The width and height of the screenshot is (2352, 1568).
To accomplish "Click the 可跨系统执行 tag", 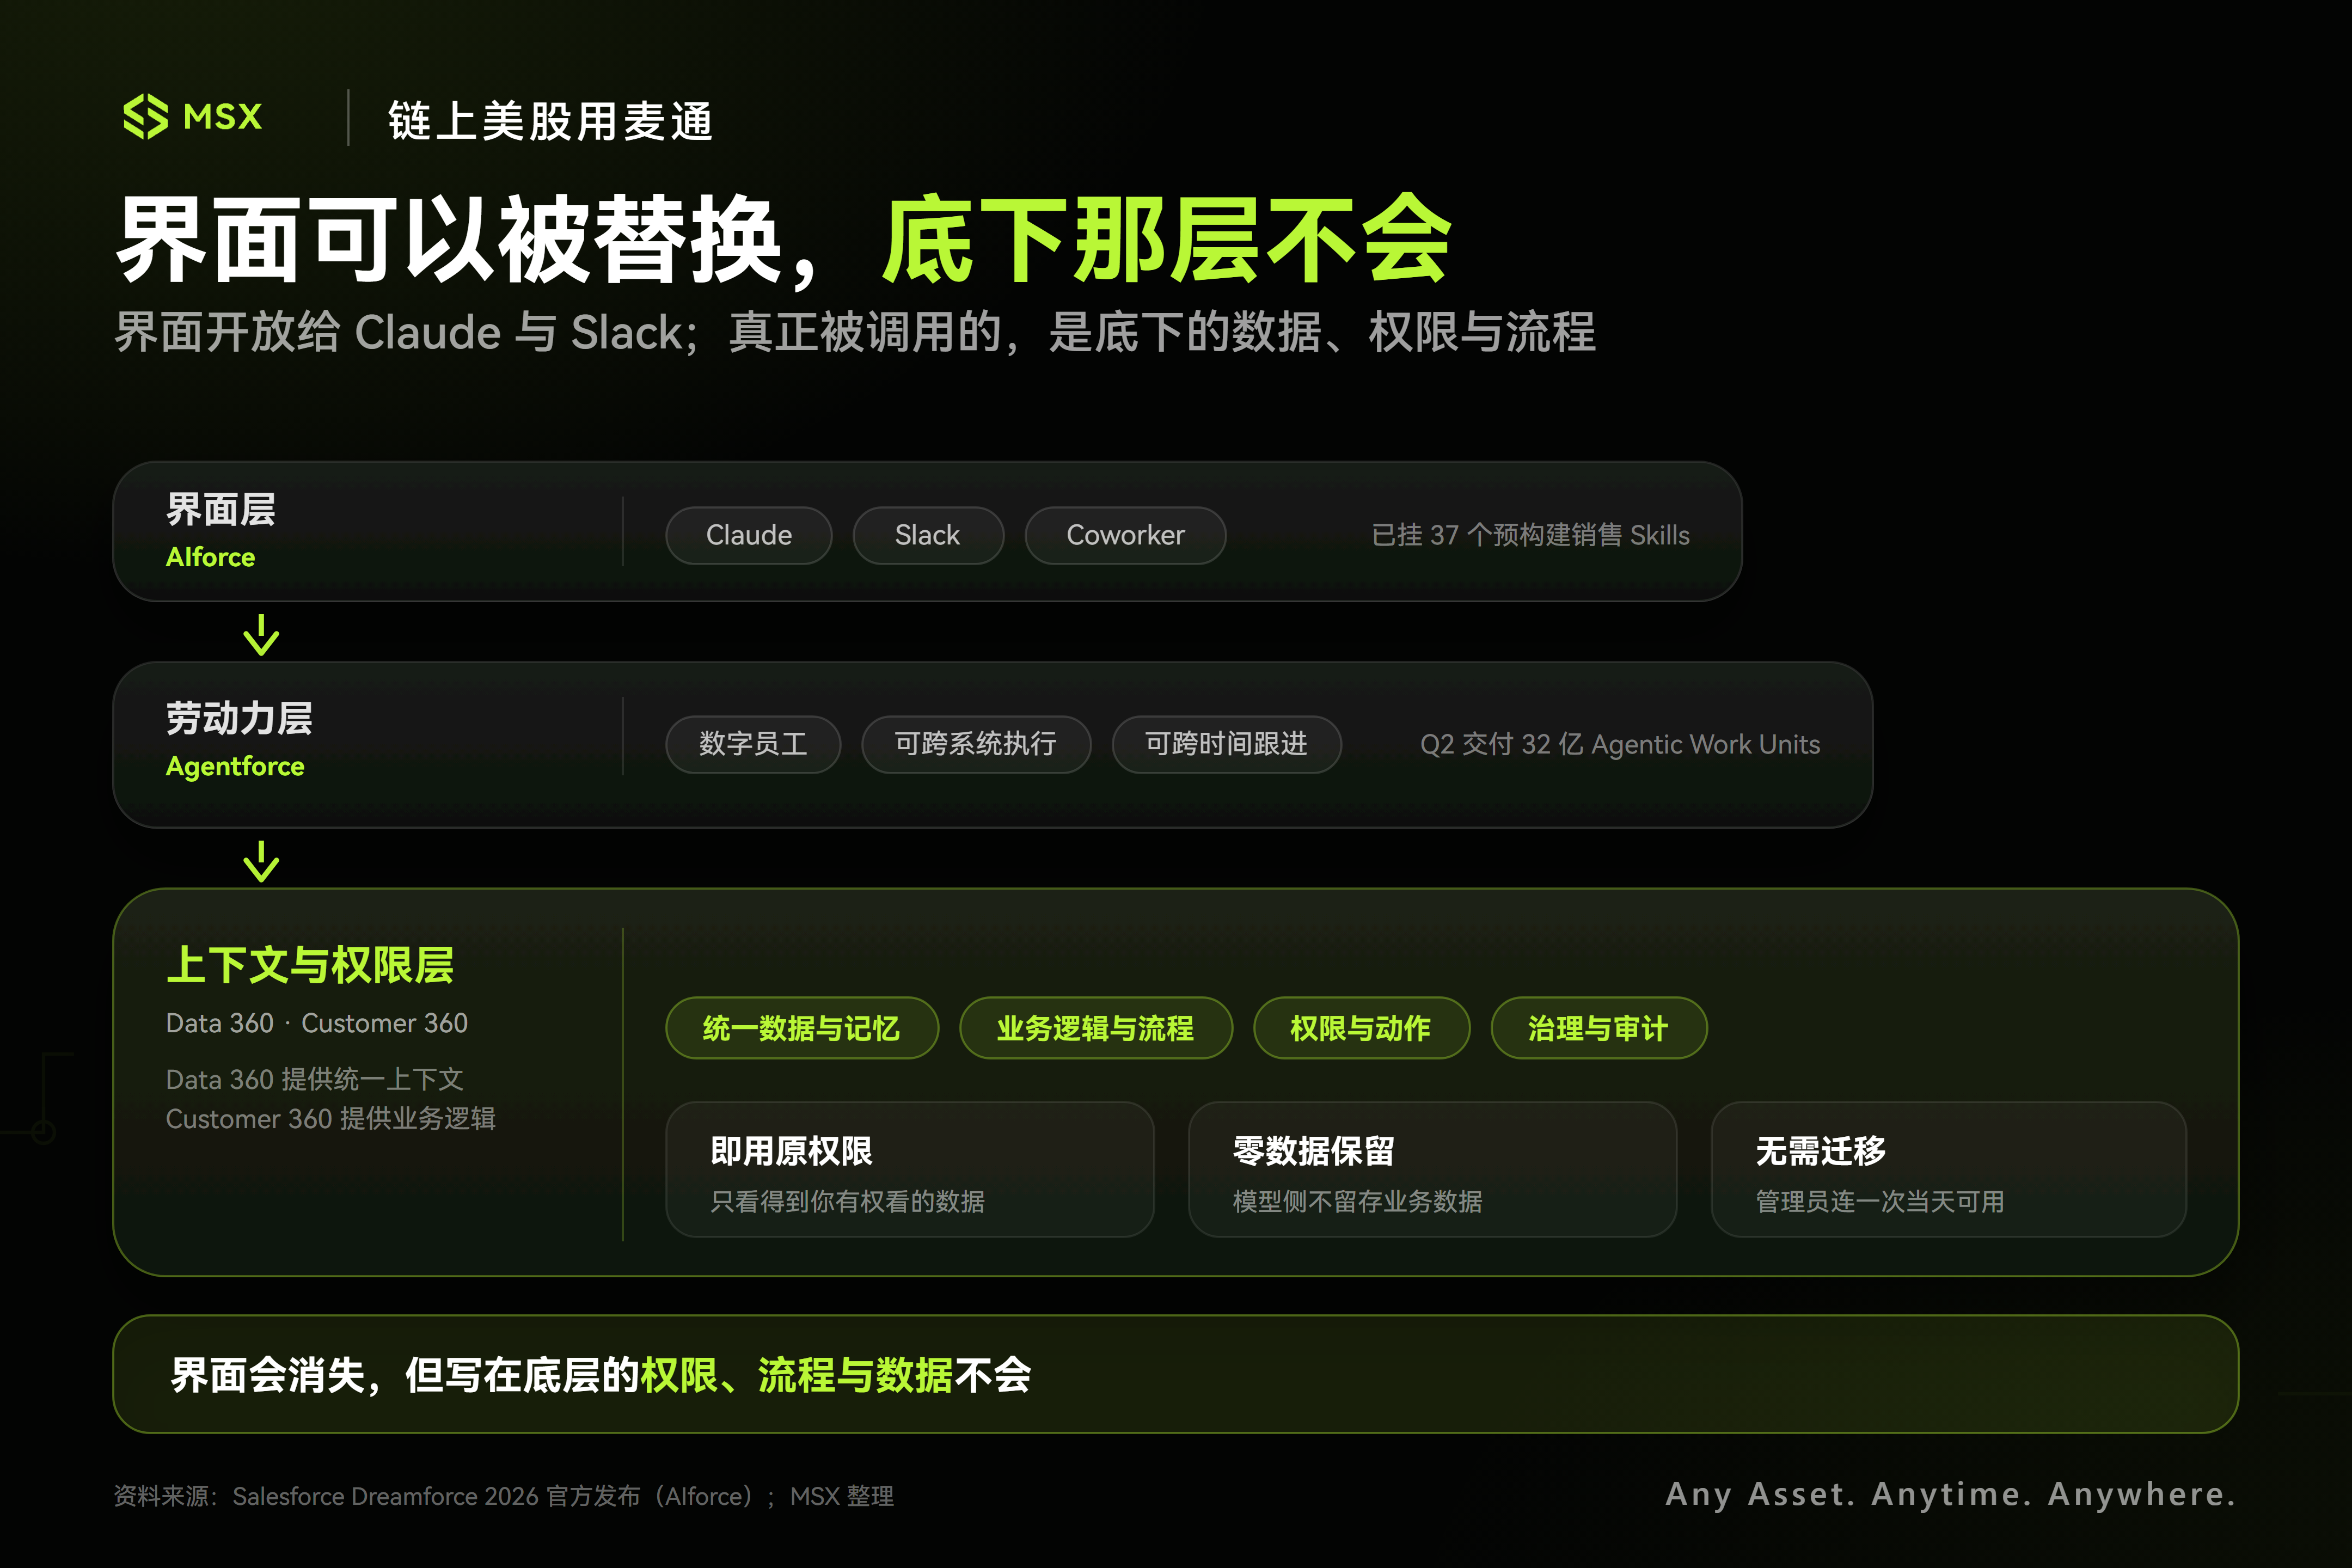I will click(975, 744).
